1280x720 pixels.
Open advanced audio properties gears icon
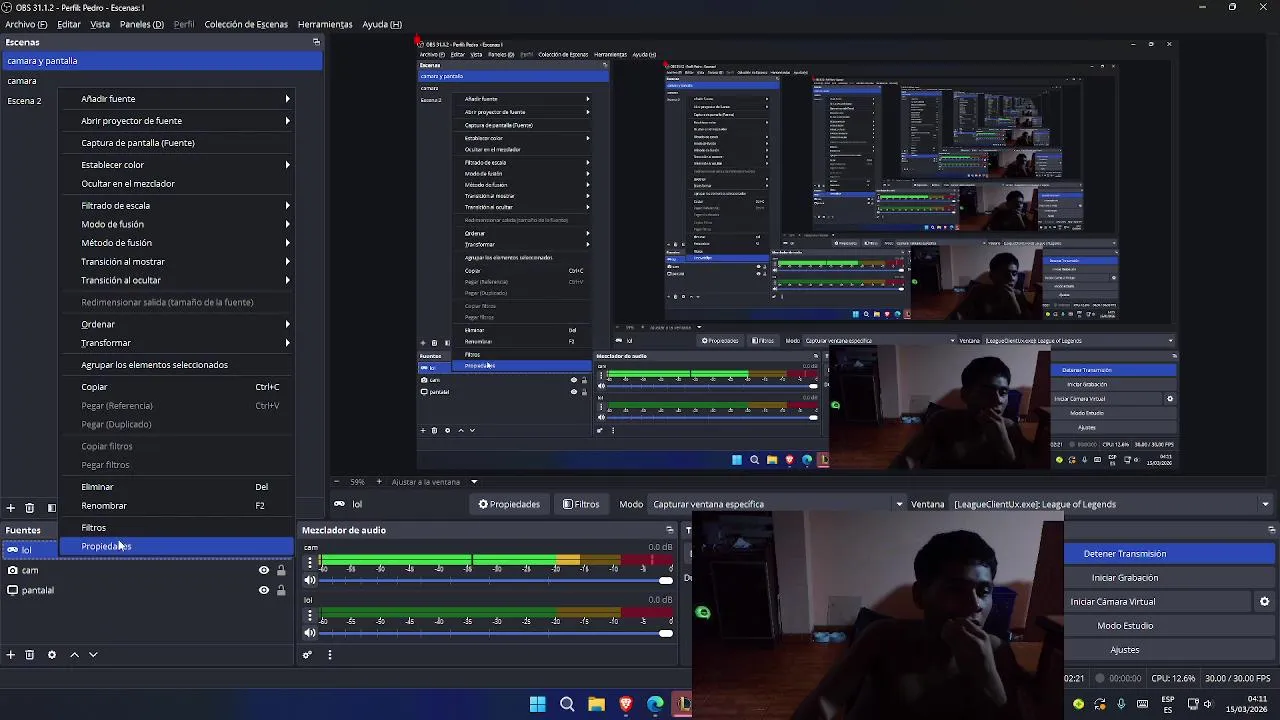pos(307,655)
